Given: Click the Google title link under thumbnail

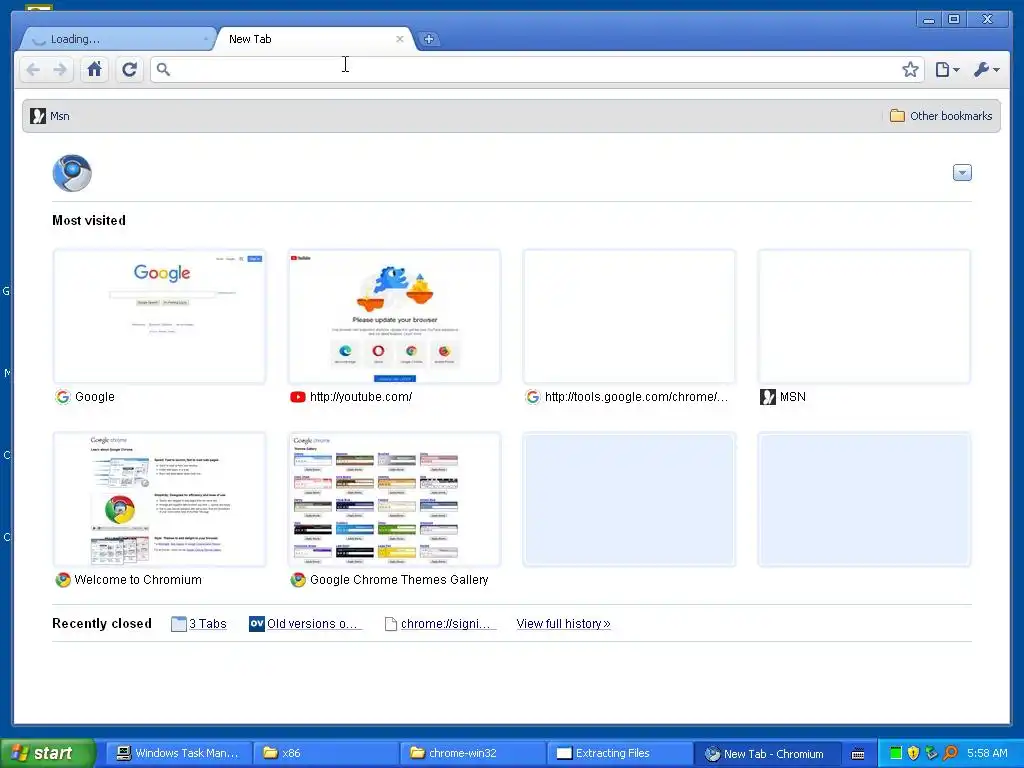Looking at the screenshot, I should click(x=95, y=396).
